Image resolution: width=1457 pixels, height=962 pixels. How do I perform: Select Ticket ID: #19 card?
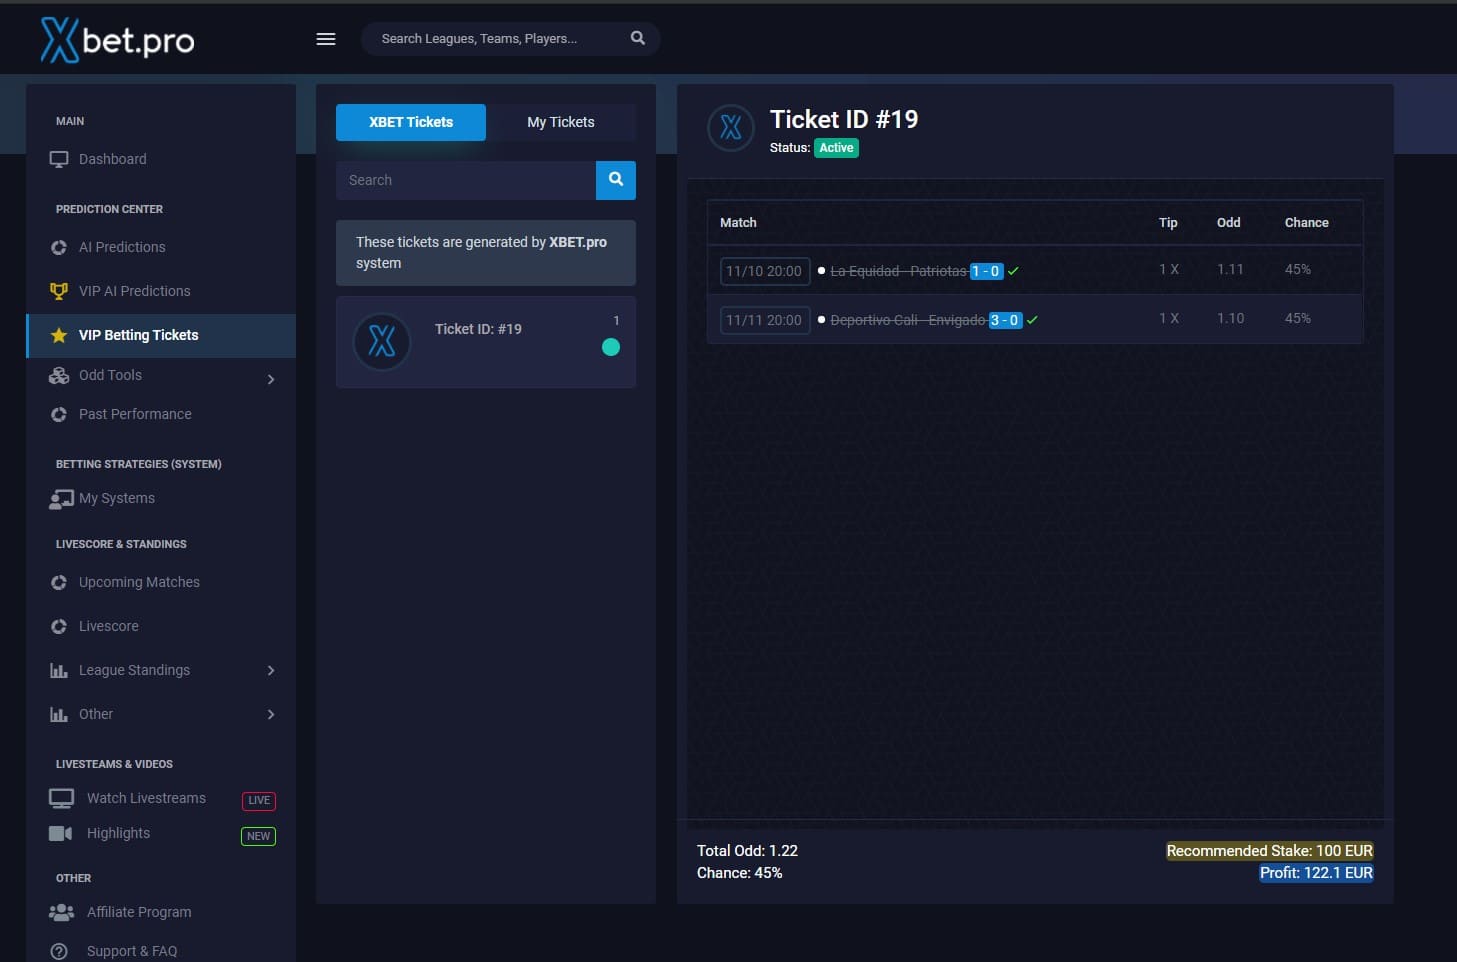tap(486, 342)
